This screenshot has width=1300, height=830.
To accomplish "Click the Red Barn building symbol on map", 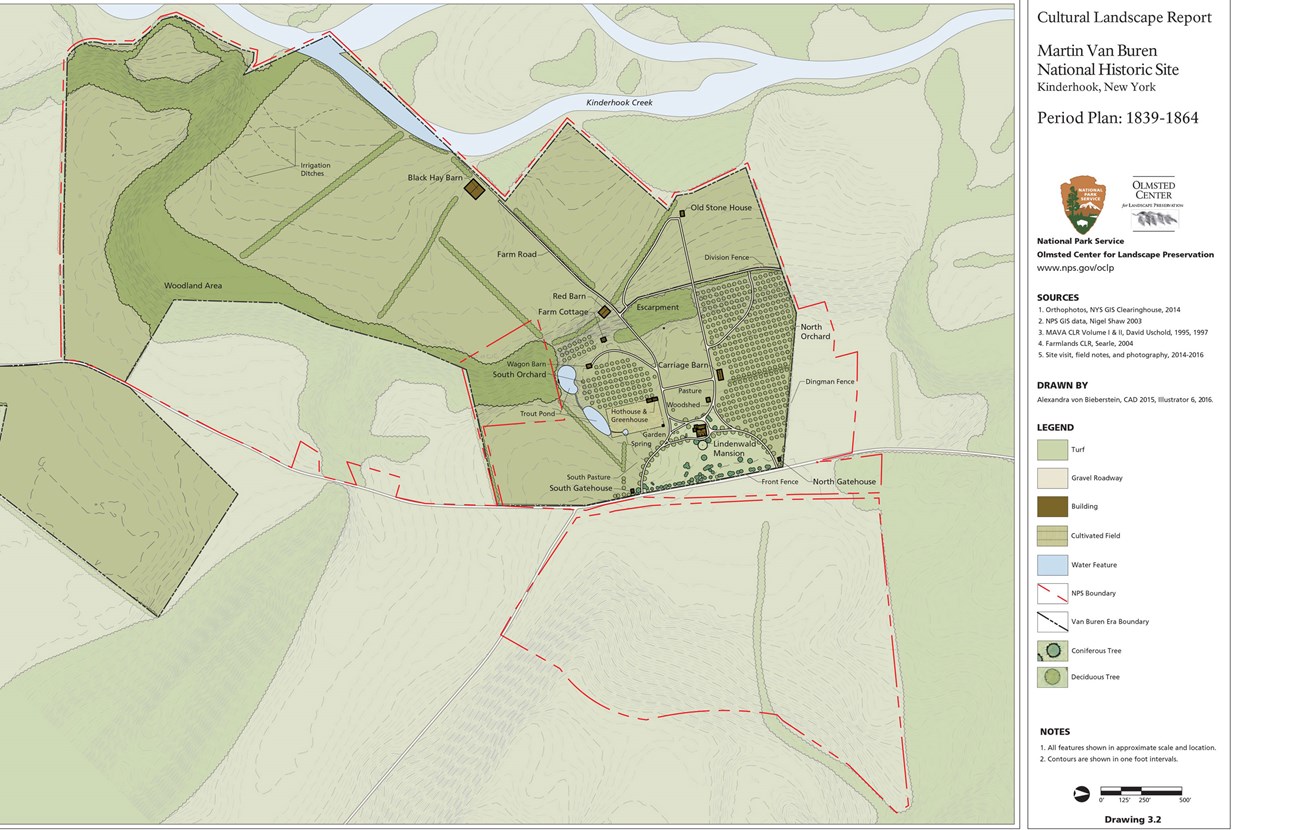I will click(x=604, y=312).
